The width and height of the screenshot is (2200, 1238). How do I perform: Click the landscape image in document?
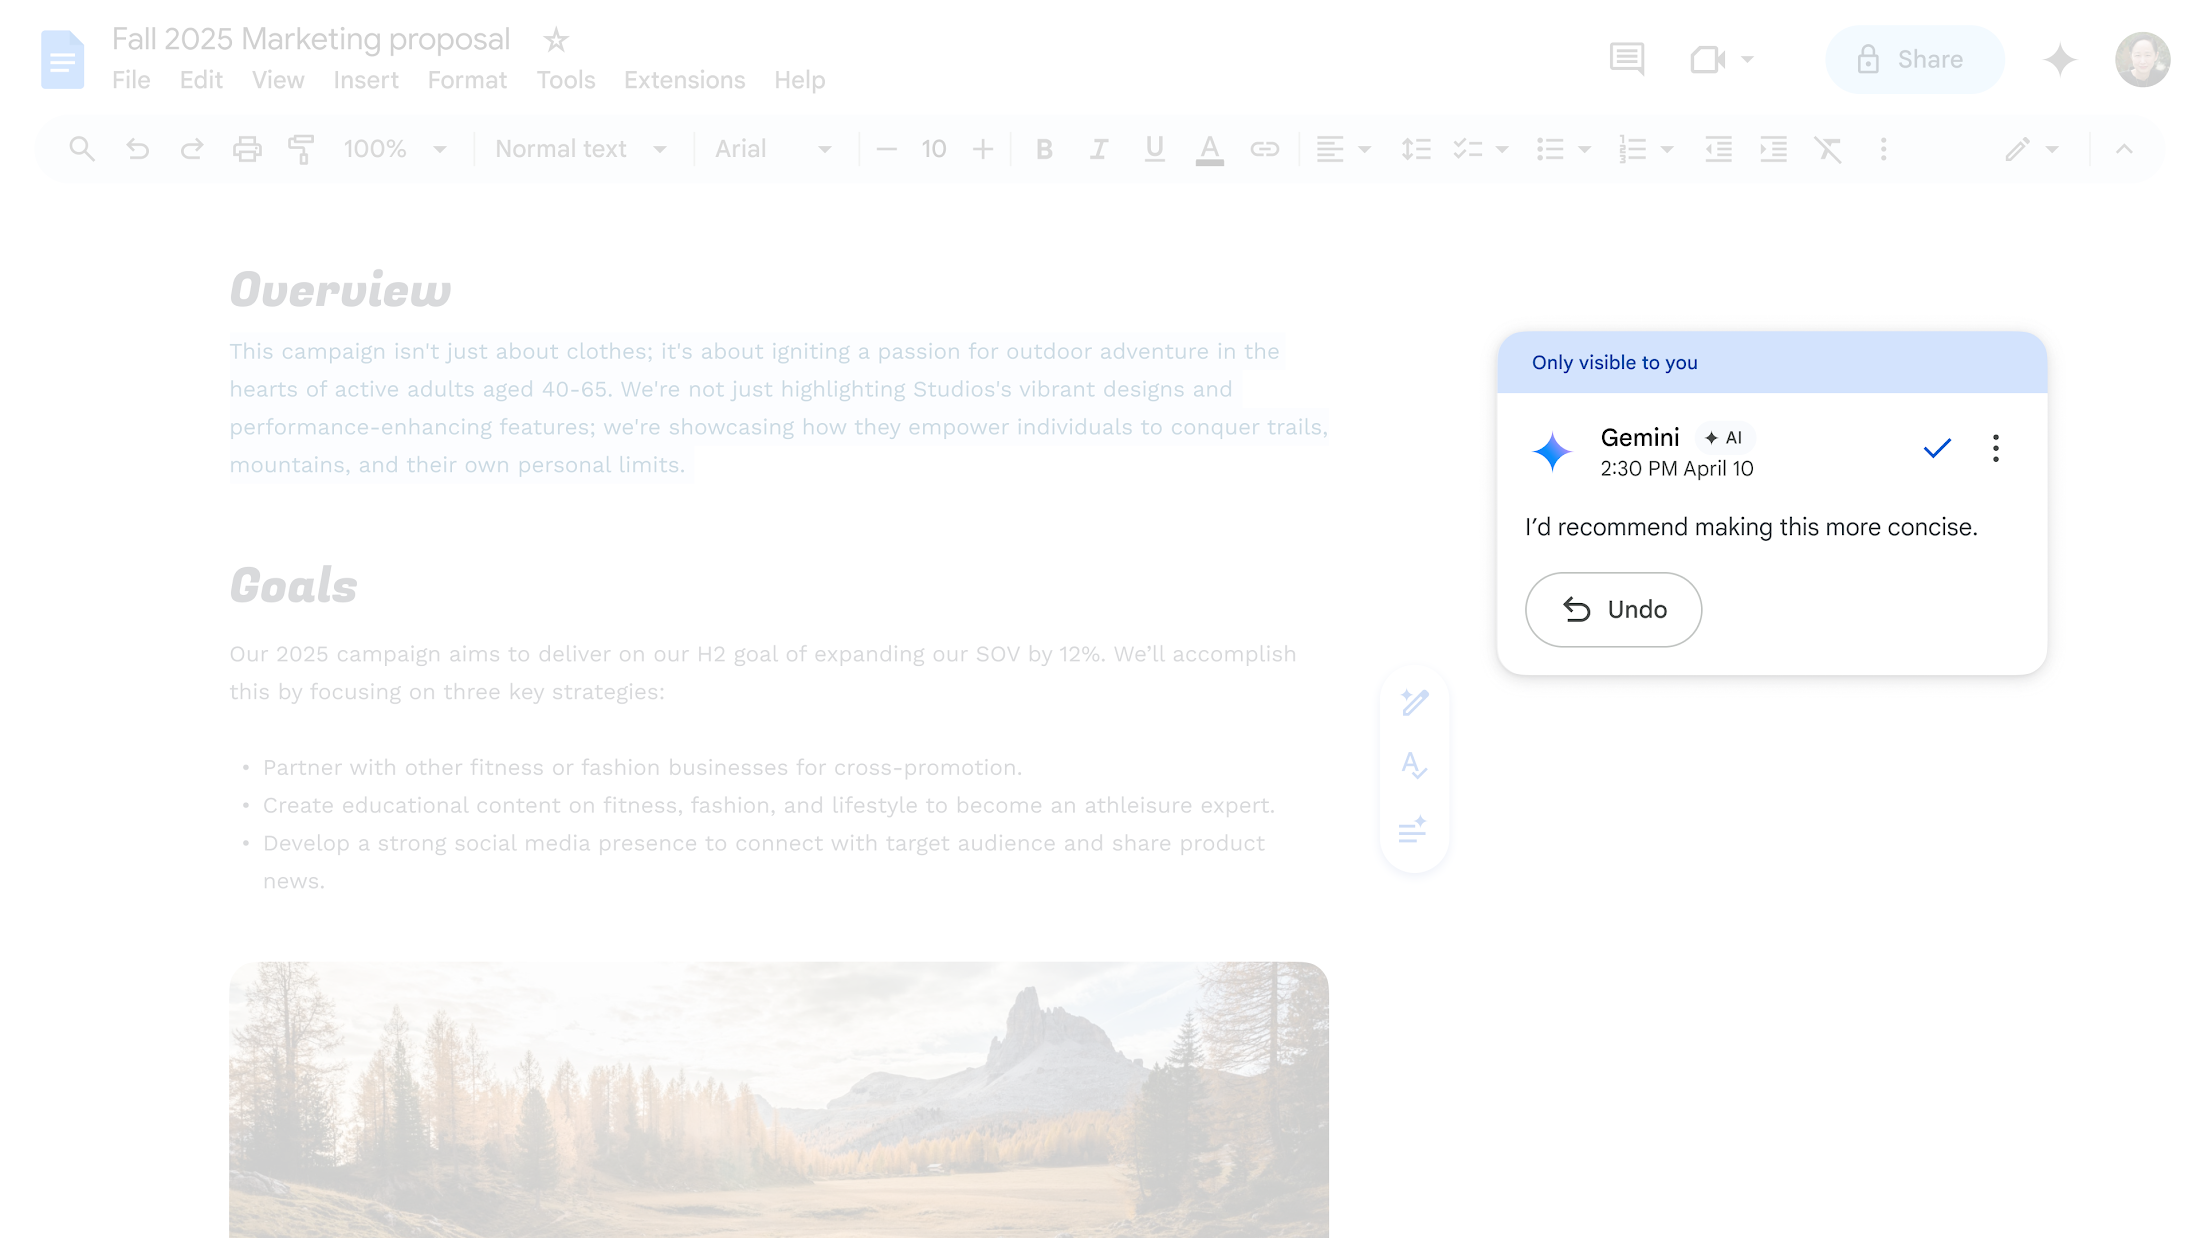779,1100
